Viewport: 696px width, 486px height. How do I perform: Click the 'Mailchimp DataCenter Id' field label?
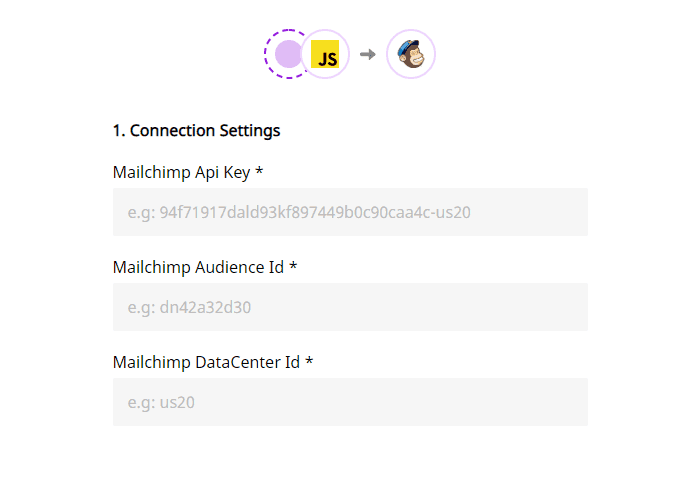pos(206,362)
